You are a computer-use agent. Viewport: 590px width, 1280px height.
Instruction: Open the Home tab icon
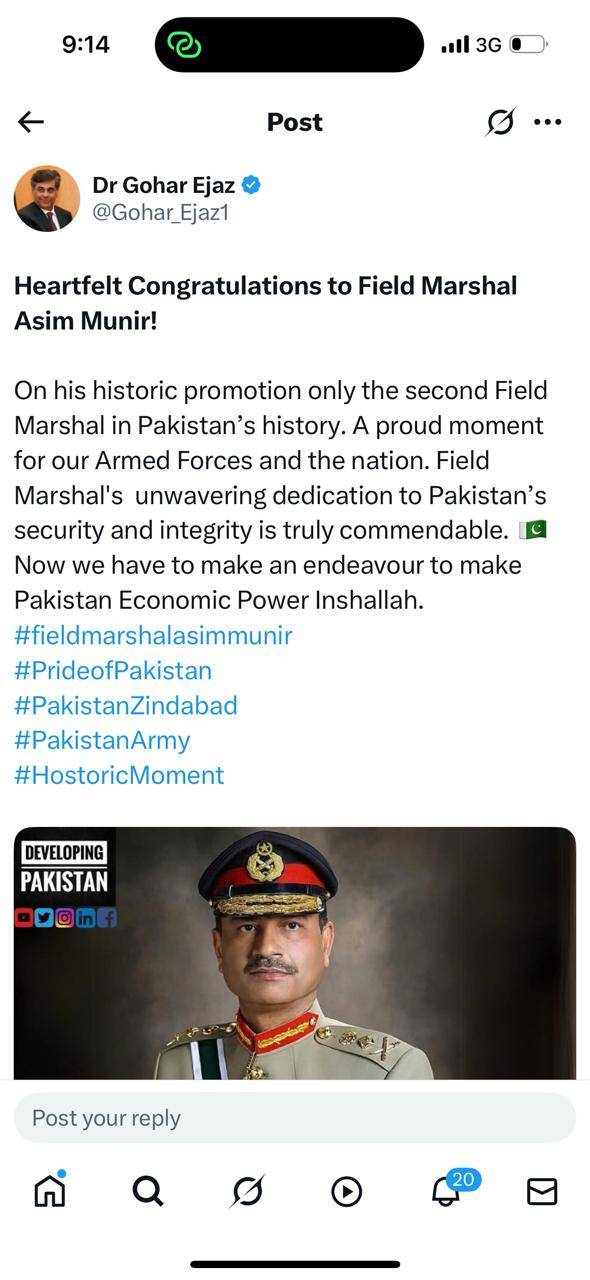(49, 1190)
